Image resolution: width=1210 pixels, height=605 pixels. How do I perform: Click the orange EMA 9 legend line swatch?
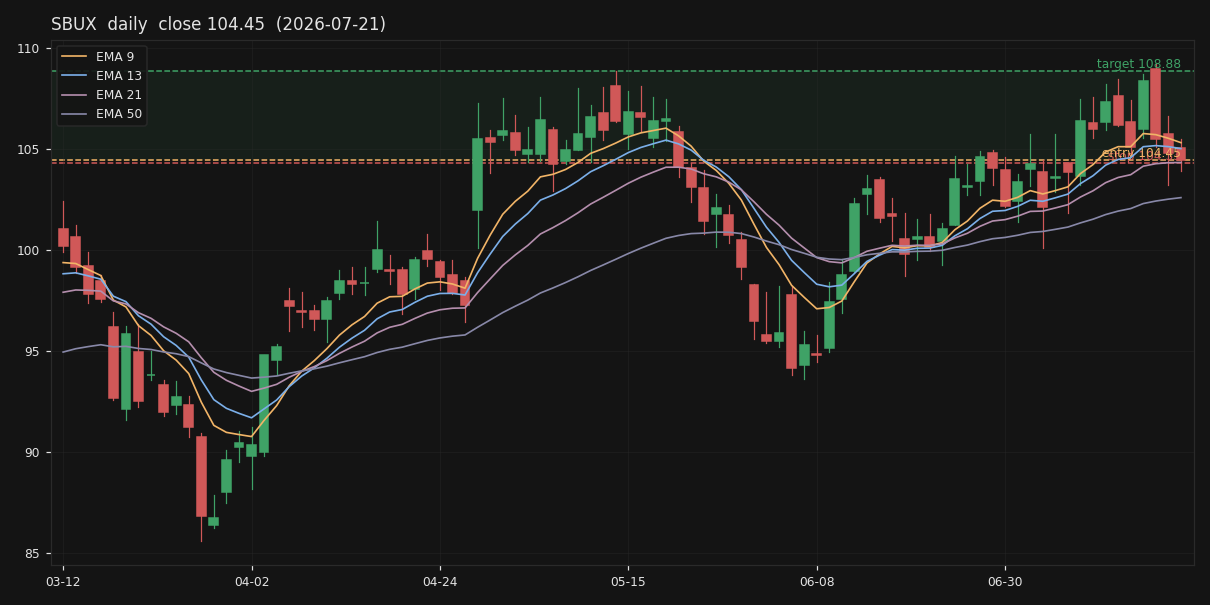[x=75, y=57]
